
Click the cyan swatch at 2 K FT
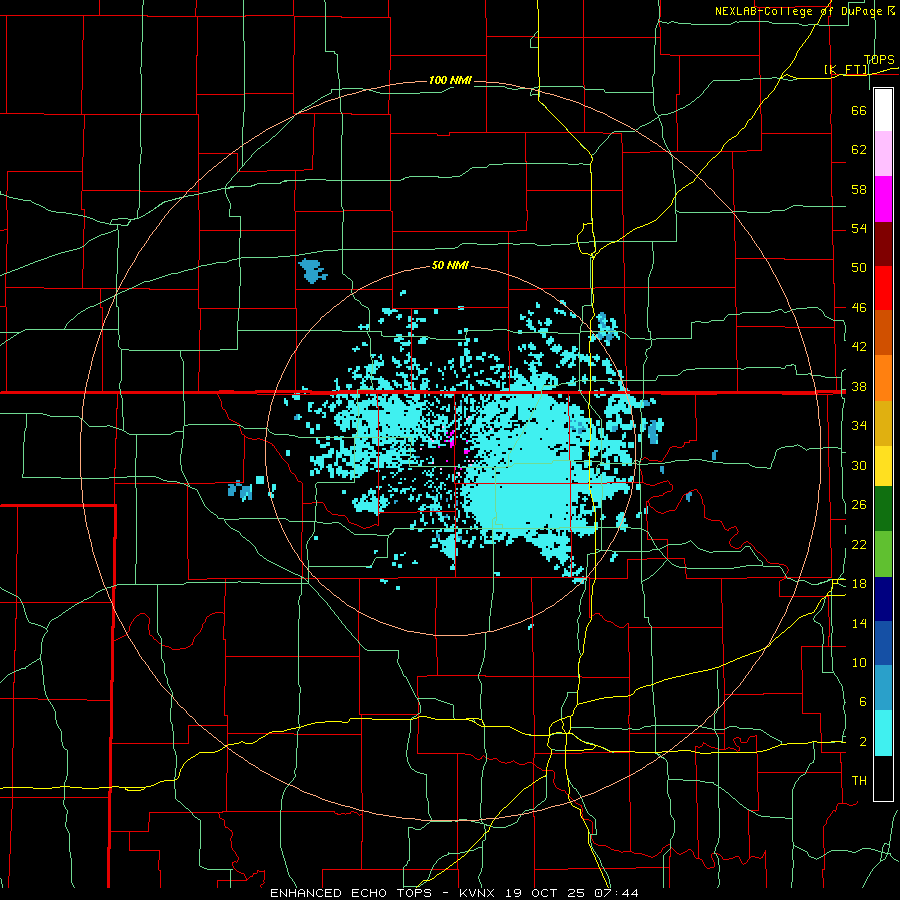pos(883,733)
